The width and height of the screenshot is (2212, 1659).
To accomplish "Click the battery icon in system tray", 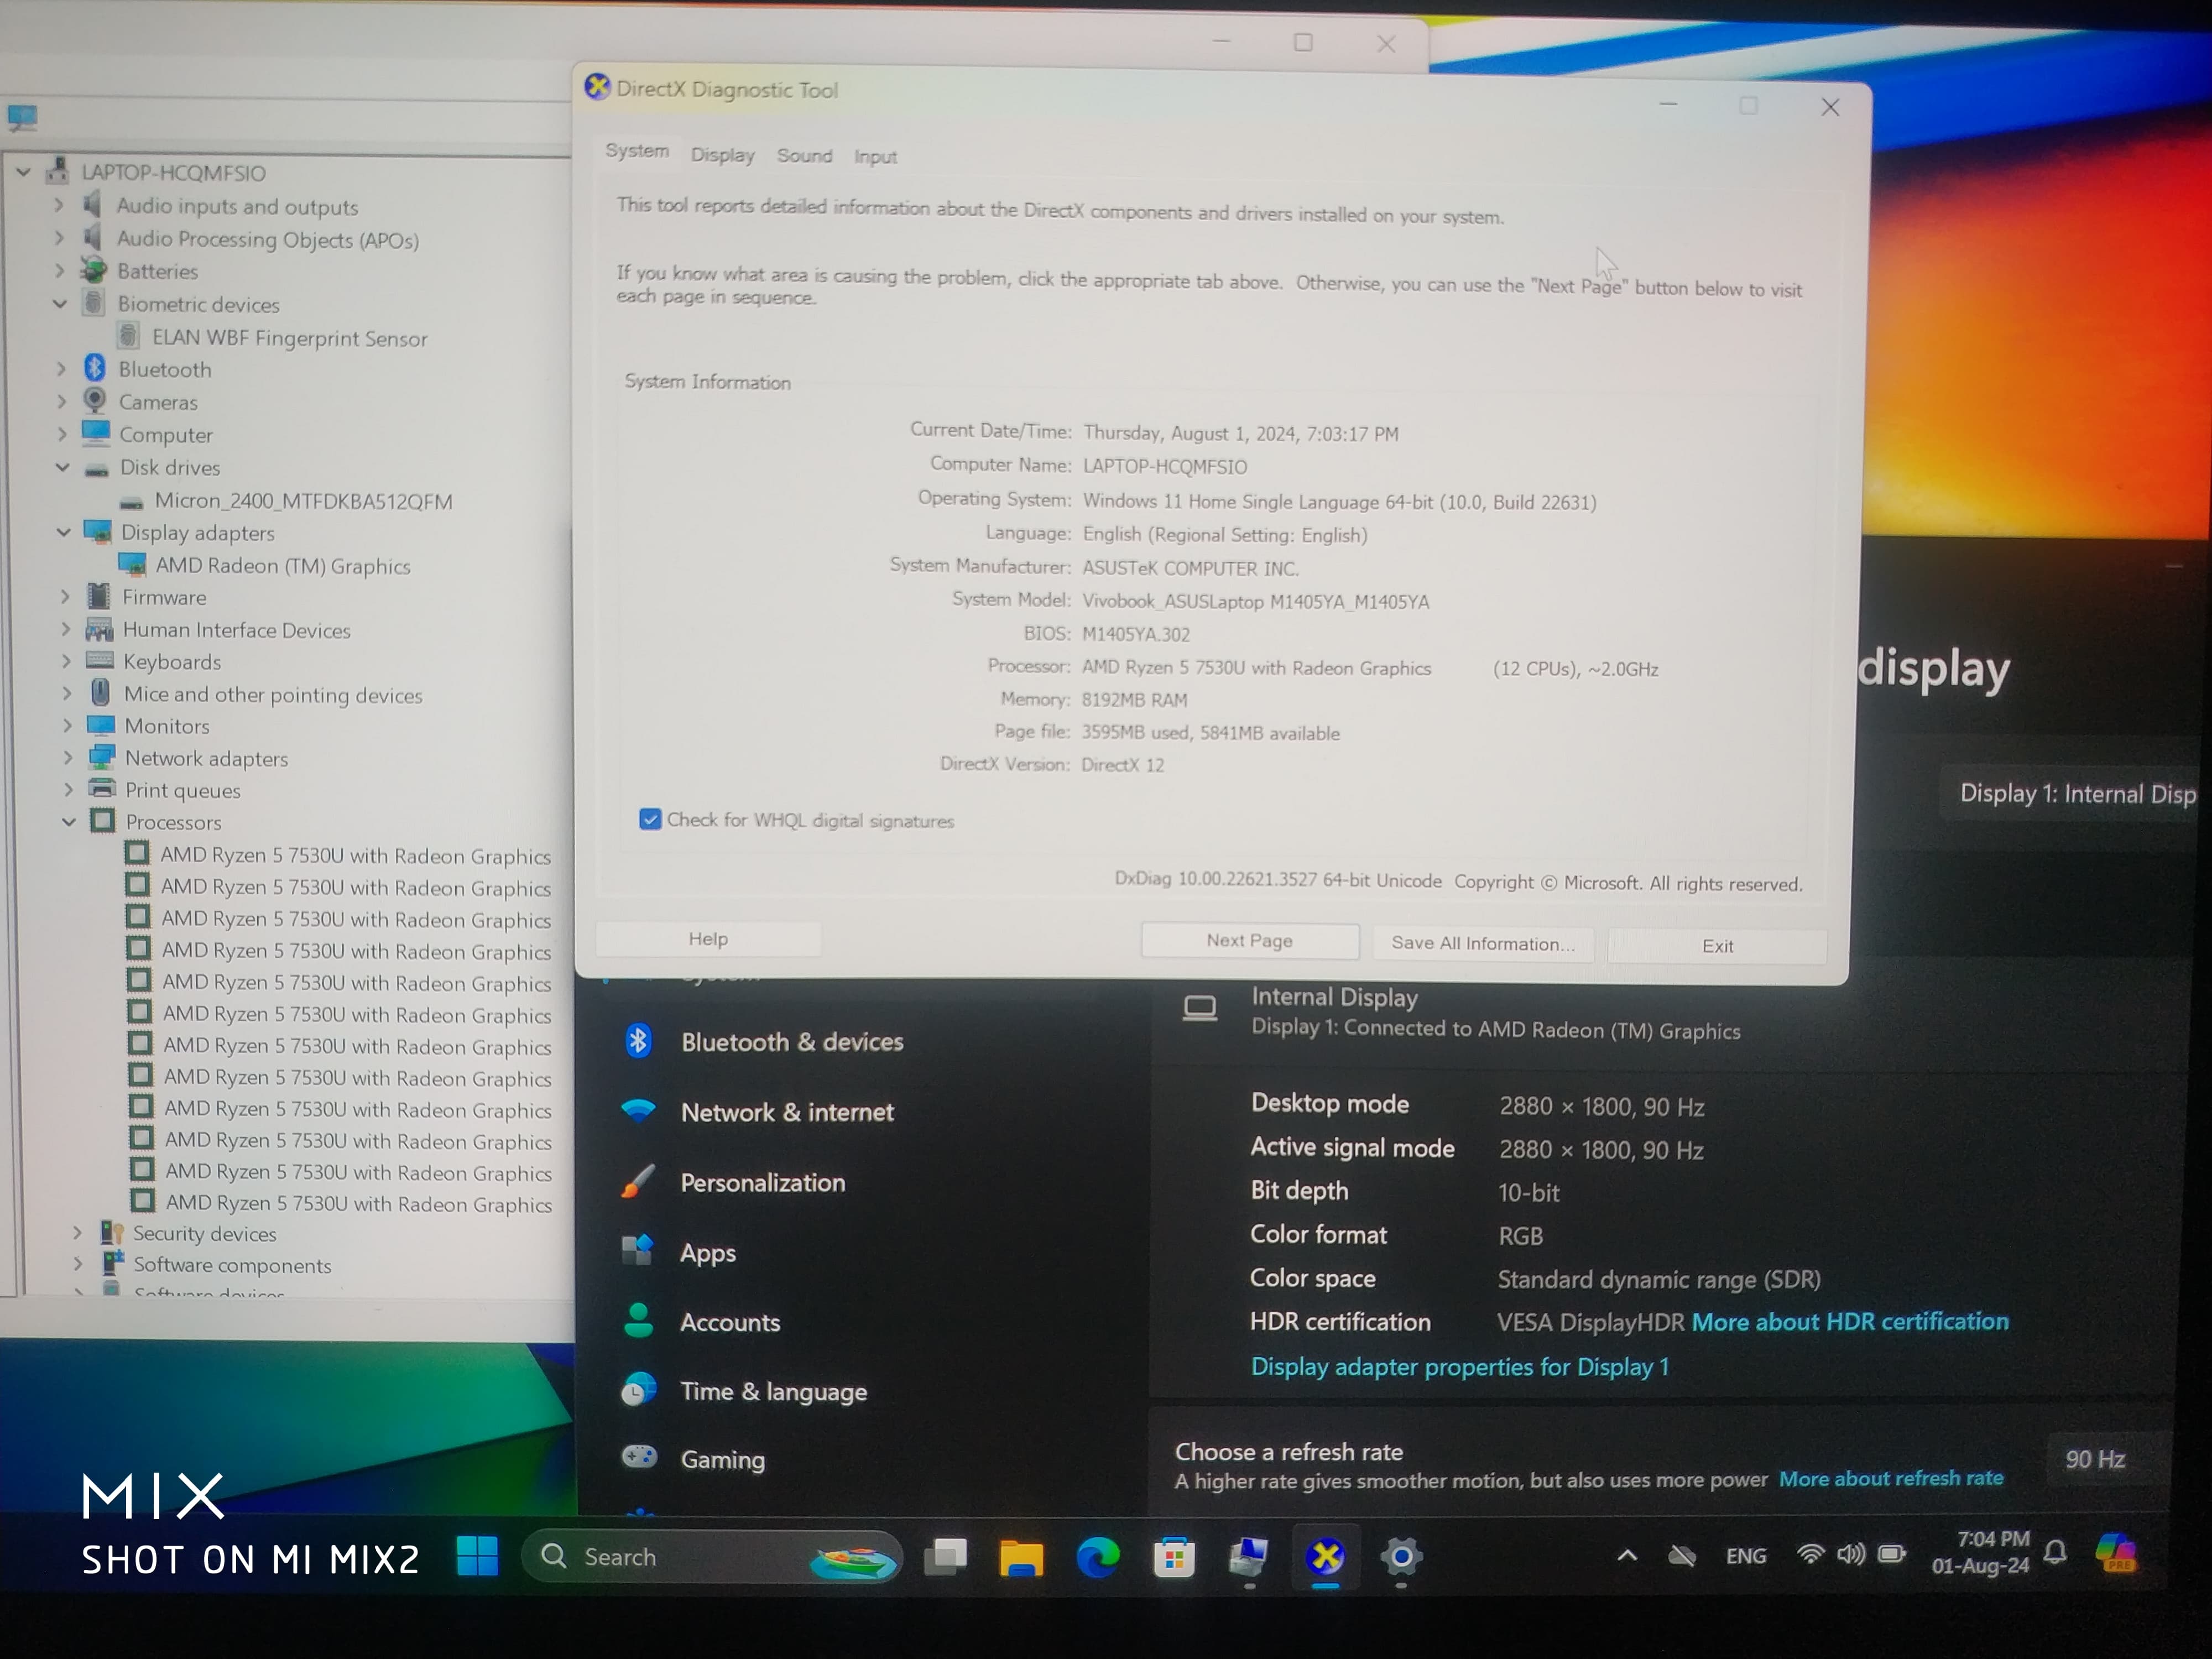I will click(1891, 1553).
